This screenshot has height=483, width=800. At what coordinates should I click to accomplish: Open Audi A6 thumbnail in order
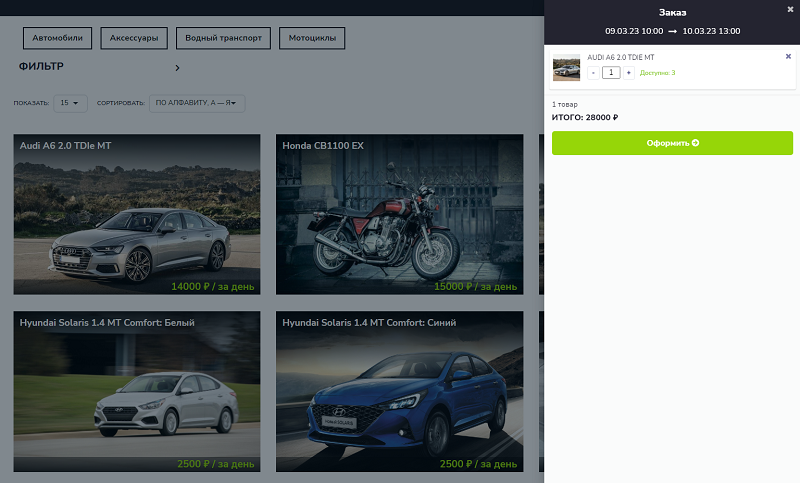click(566, 68)
